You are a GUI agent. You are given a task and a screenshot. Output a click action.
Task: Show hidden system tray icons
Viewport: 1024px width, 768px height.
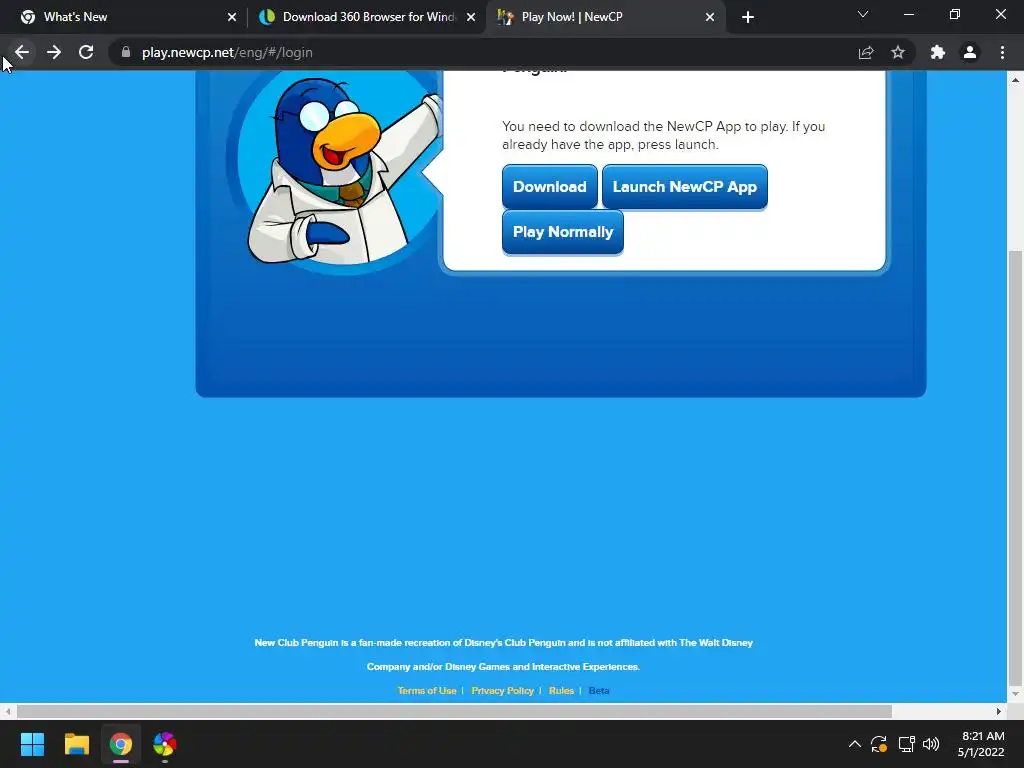point(854,744)
